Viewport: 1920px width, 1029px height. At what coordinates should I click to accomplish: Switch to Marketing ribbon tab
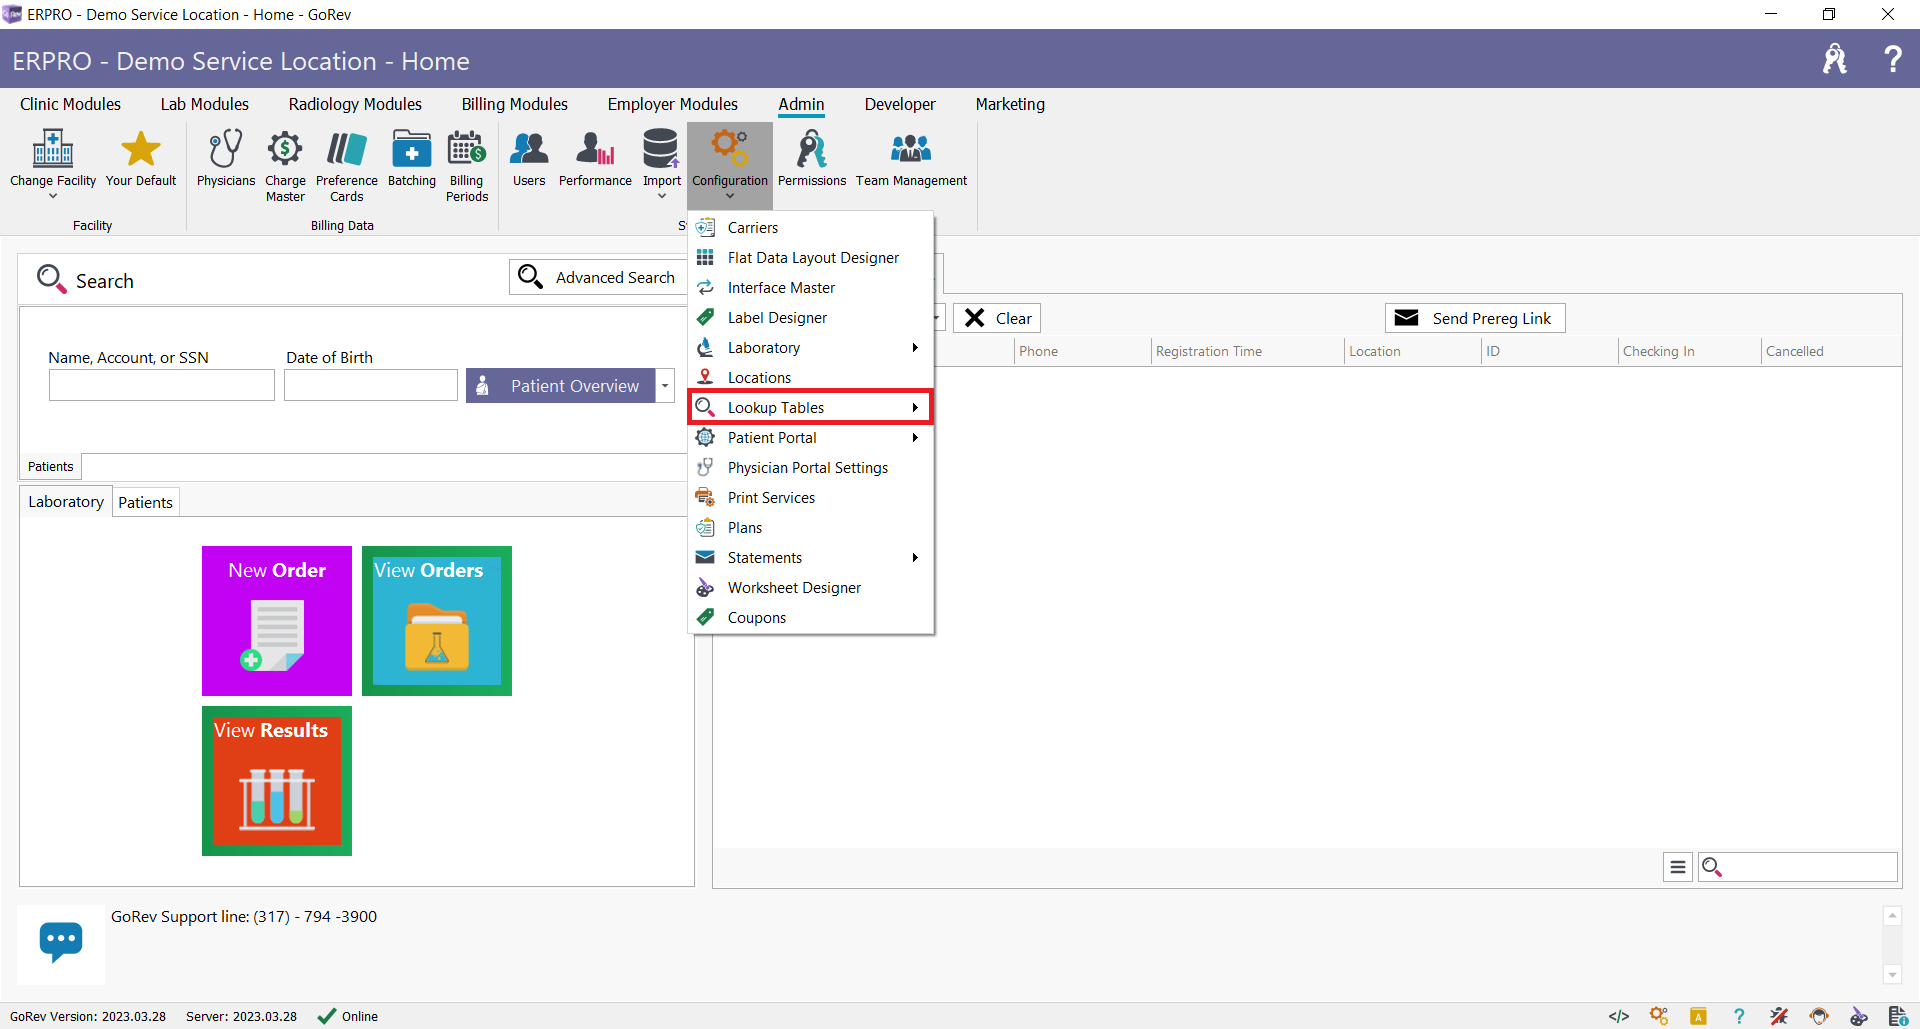(1010, 104)
